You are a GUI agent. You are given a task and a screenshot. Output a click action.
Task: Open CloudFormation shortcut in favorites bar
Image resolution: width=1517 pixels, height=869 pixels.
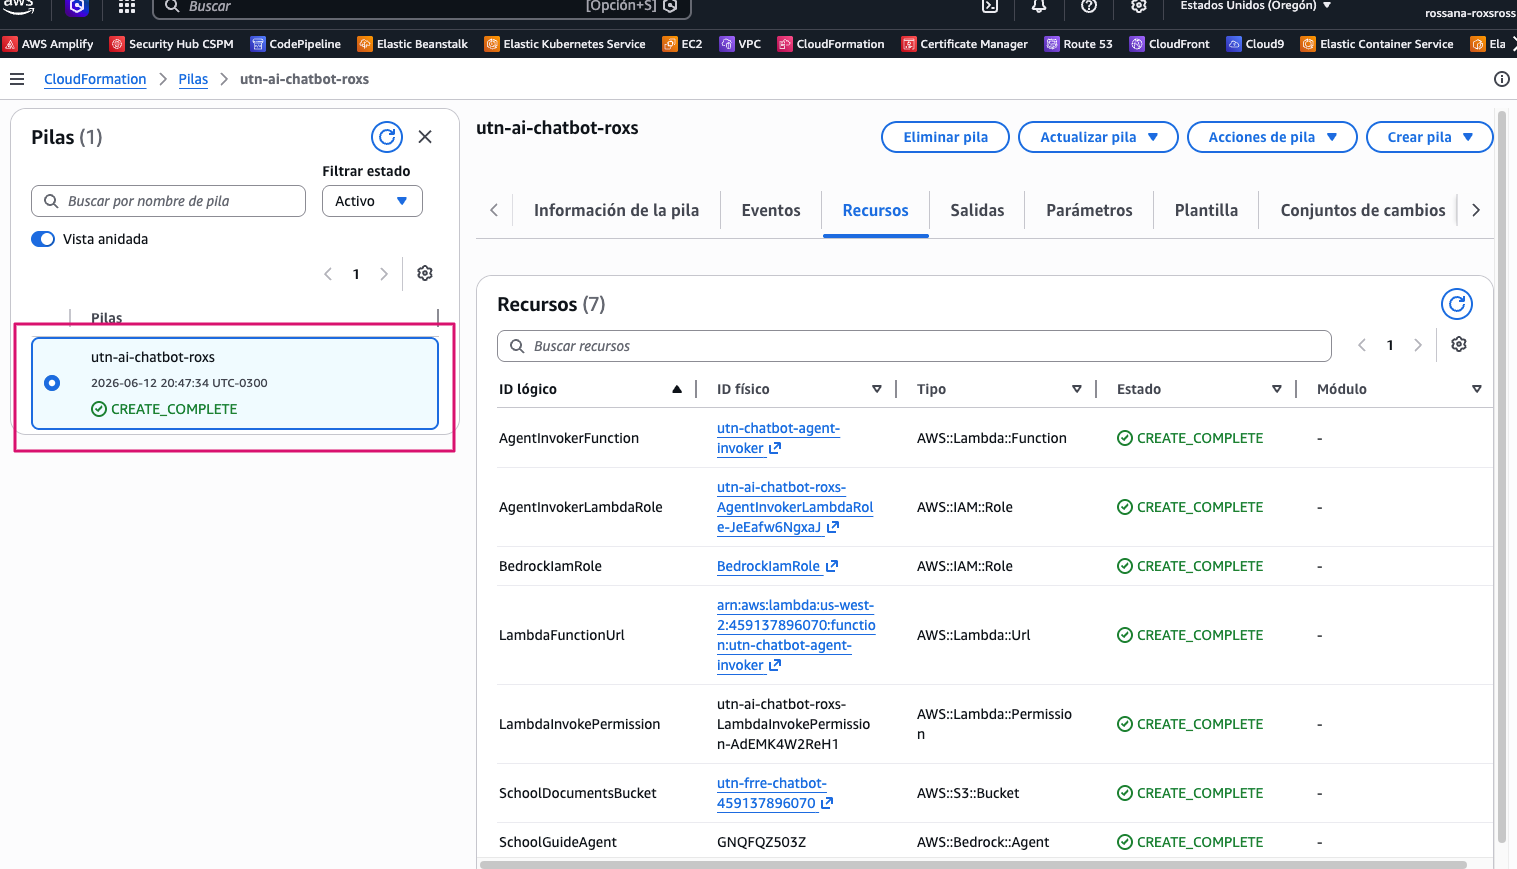832,44
